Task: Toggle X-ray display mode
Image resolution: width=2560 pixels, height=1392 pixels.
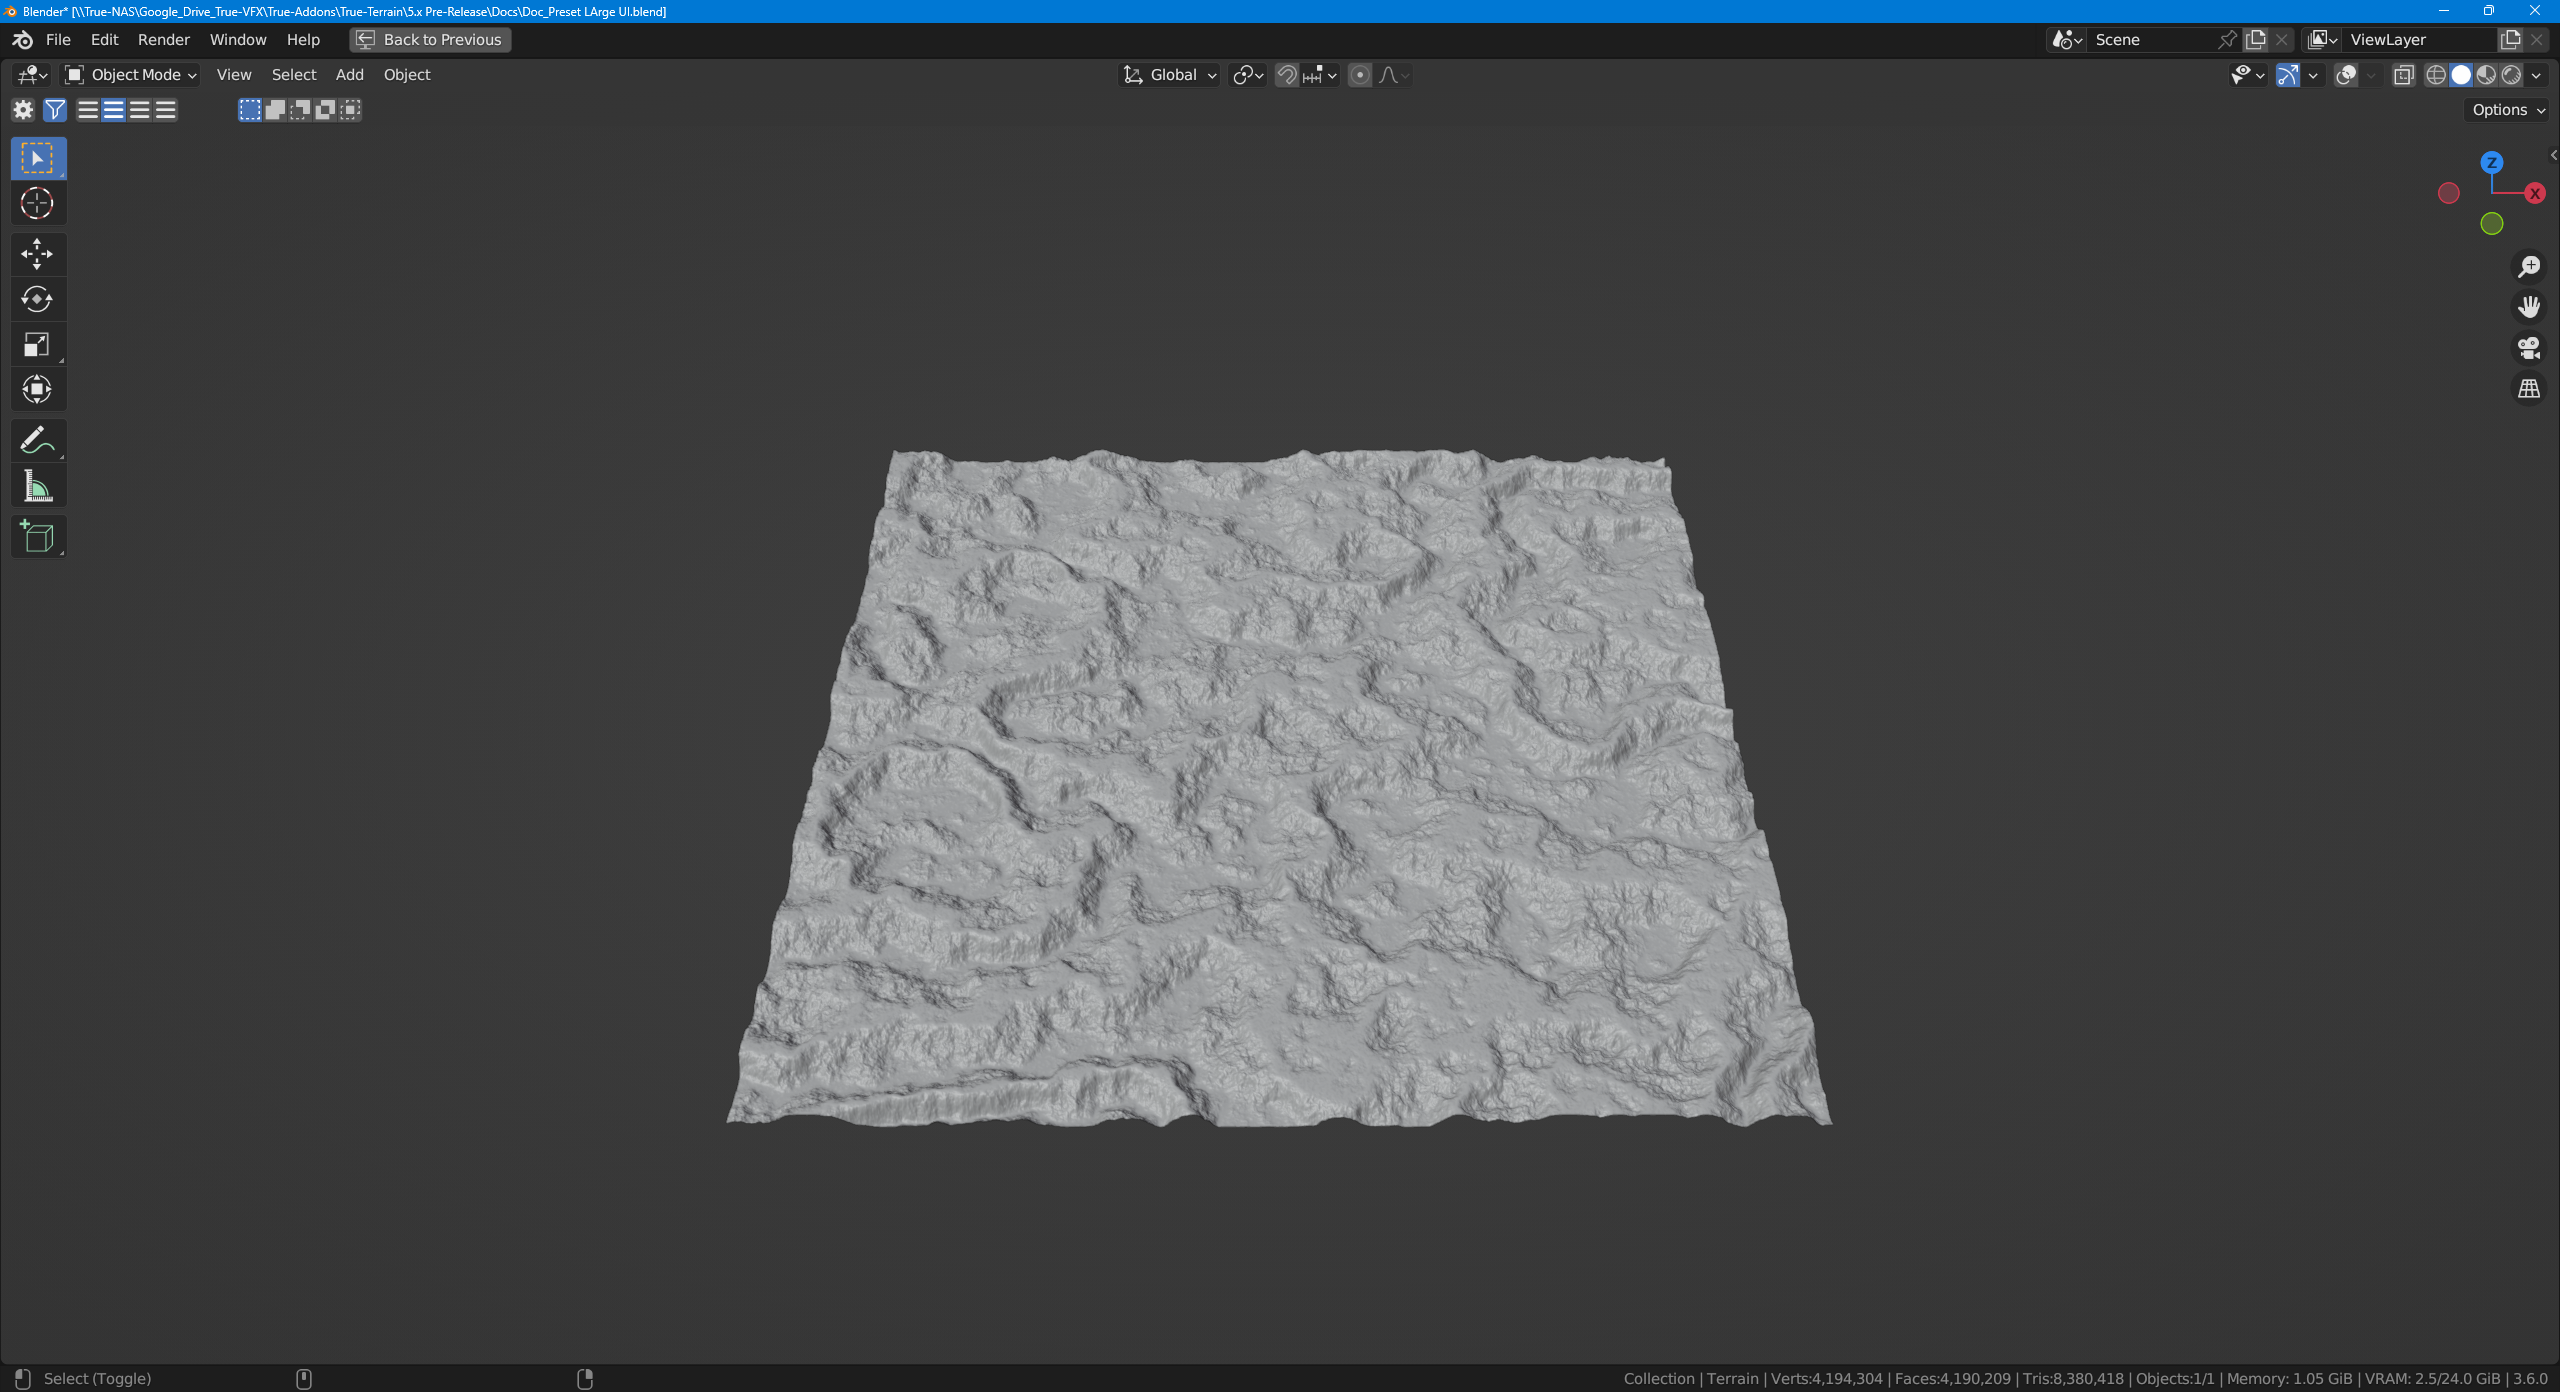Action: tap(2404, 75)
